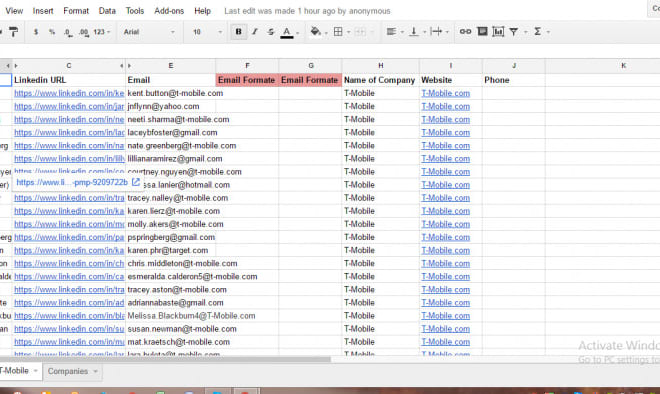Select cell karen.phr@target.com
Image resolution: width=660 pixels, height=394 pixels.
click(x=170, y=250)
